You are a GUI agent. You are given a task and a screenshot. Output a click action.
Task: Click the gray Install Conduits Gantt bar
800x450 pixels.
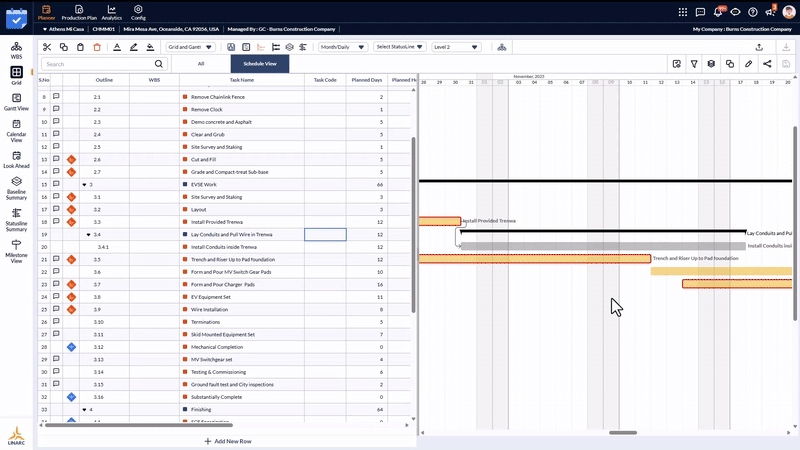coord(603,246)
